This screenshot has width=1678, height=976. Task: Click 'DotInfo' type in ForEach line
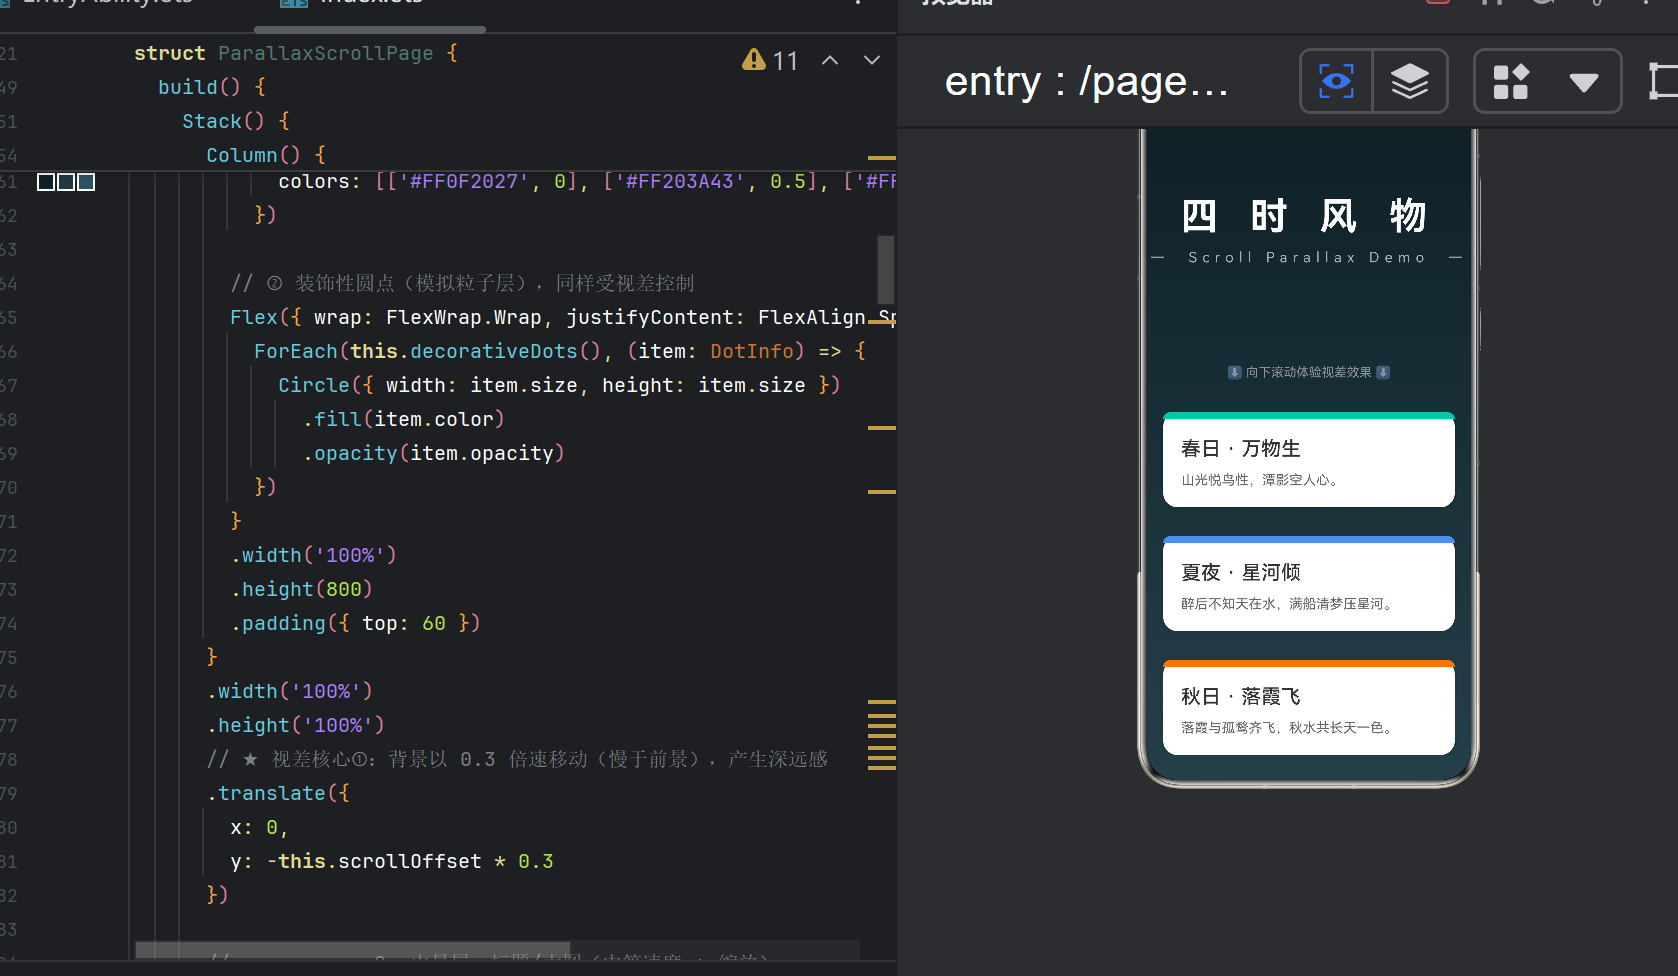pos(752,351)
